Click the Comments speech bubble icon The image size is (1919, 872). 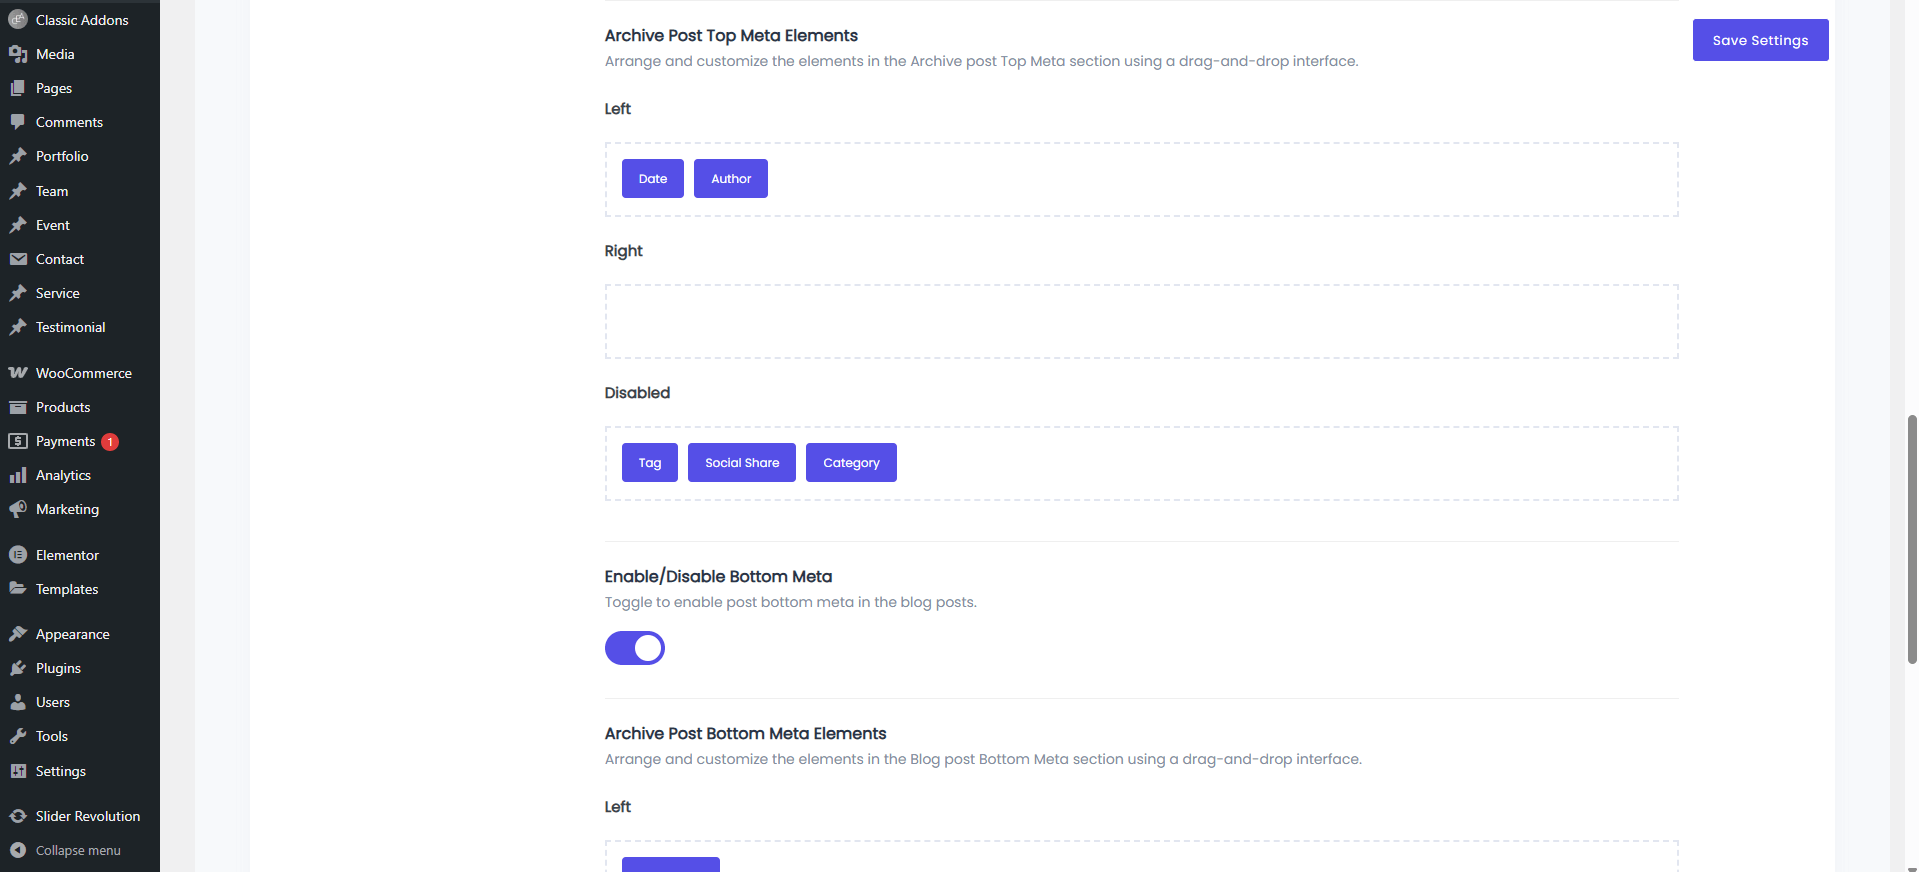(18, 122)
